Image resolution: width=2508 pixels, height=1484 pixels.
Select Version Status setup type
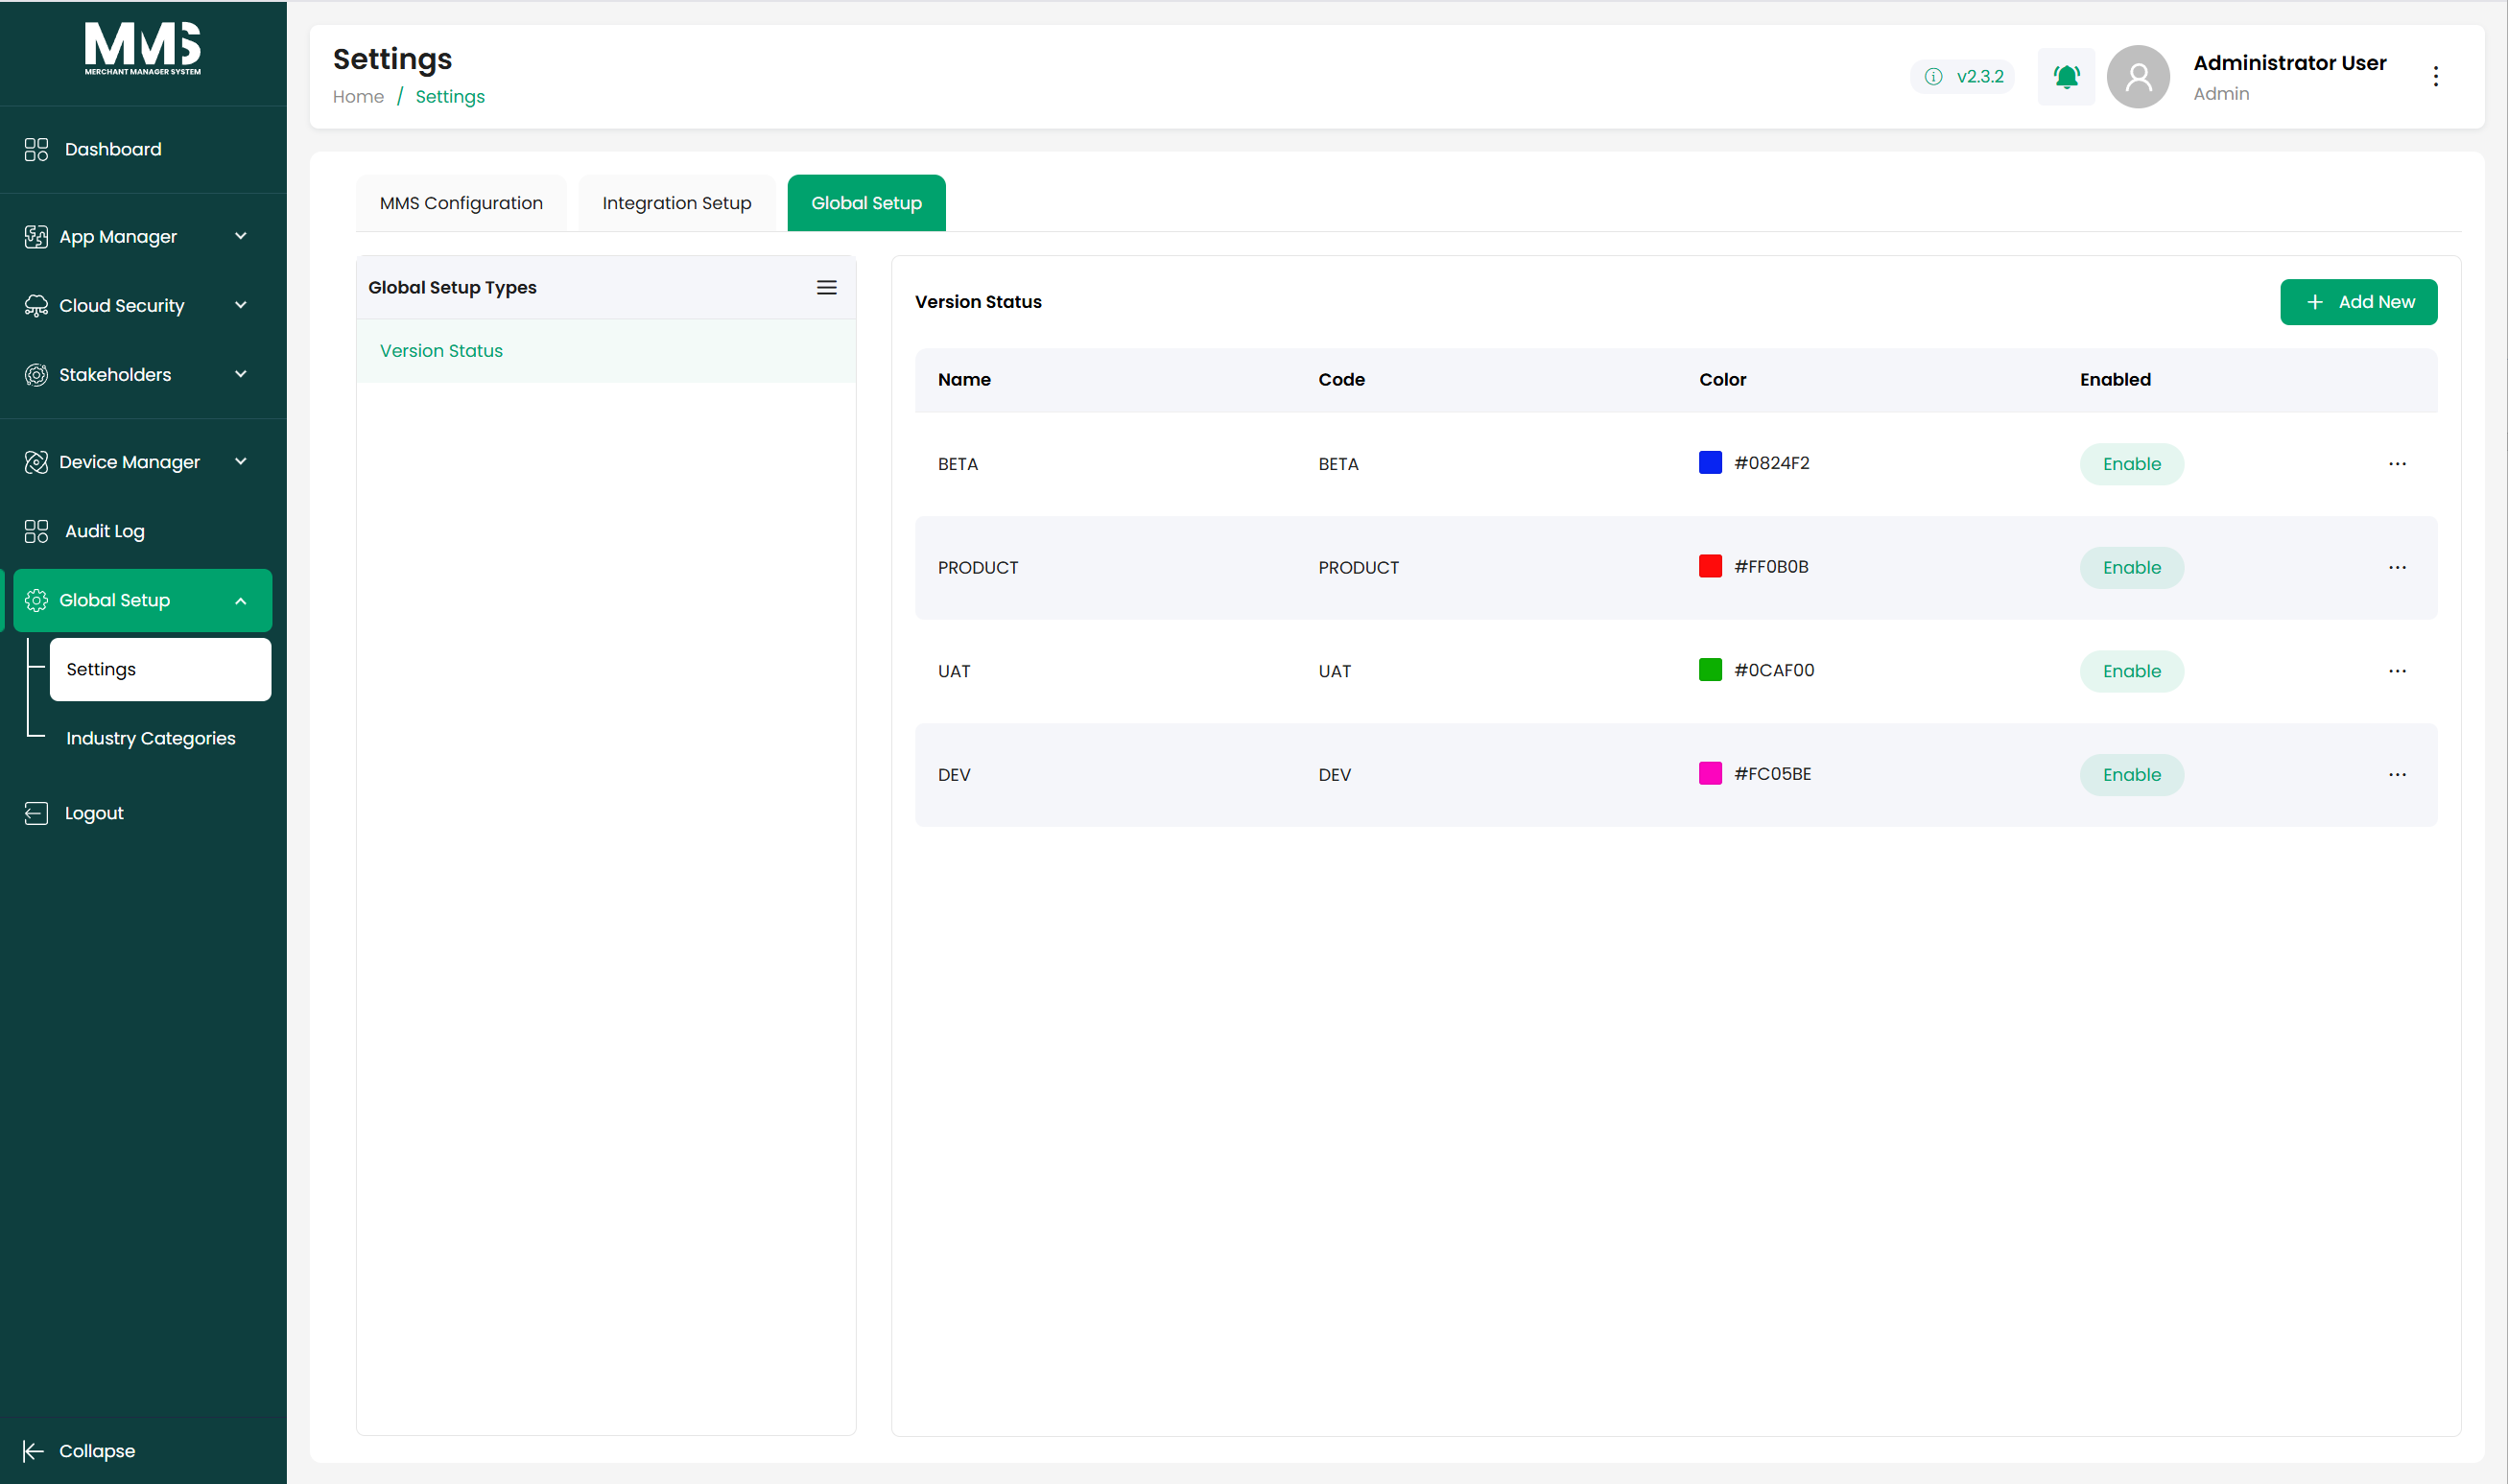tap(606, 351)
